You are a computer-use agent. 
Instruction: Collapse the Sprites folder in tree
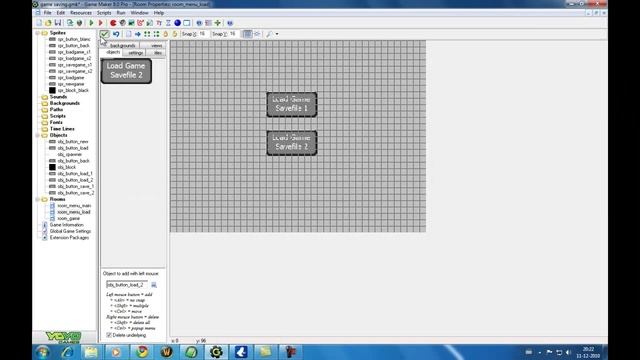(38, 33)
